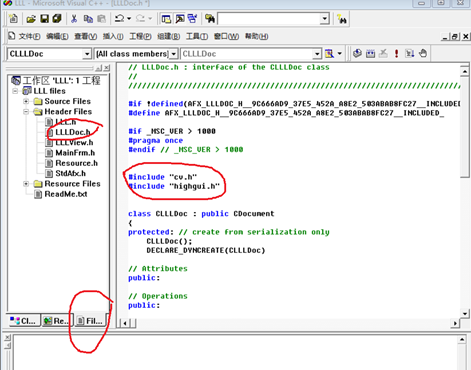Collapse the Header Files folder
The width and height of the screenshot is (471, 370).
(x=26, y=111)
